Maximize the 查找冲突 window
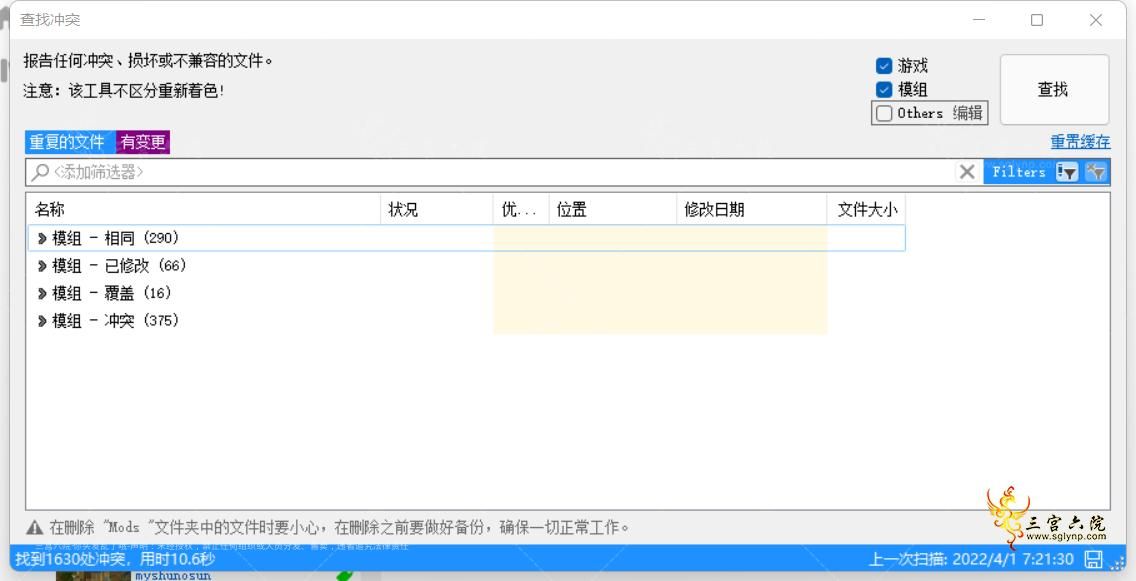The image size is (1136, 581). tap(1037, 20)
